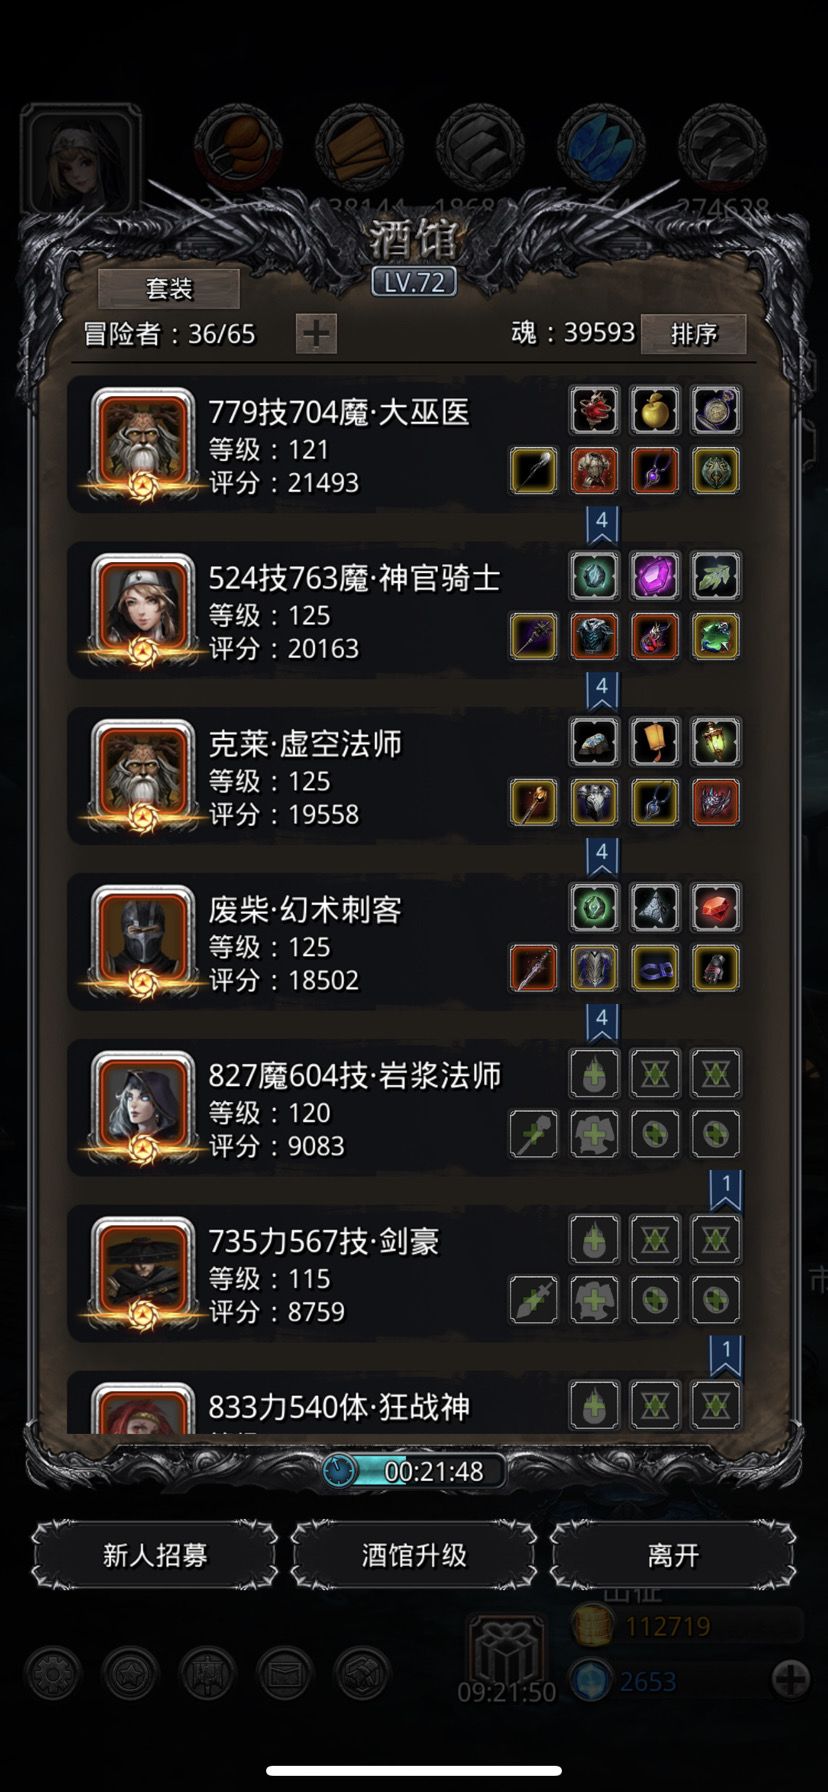Click empty armor slot of 剑豪
This screenshot has height=1792, width=828.
coord(594,1301)
